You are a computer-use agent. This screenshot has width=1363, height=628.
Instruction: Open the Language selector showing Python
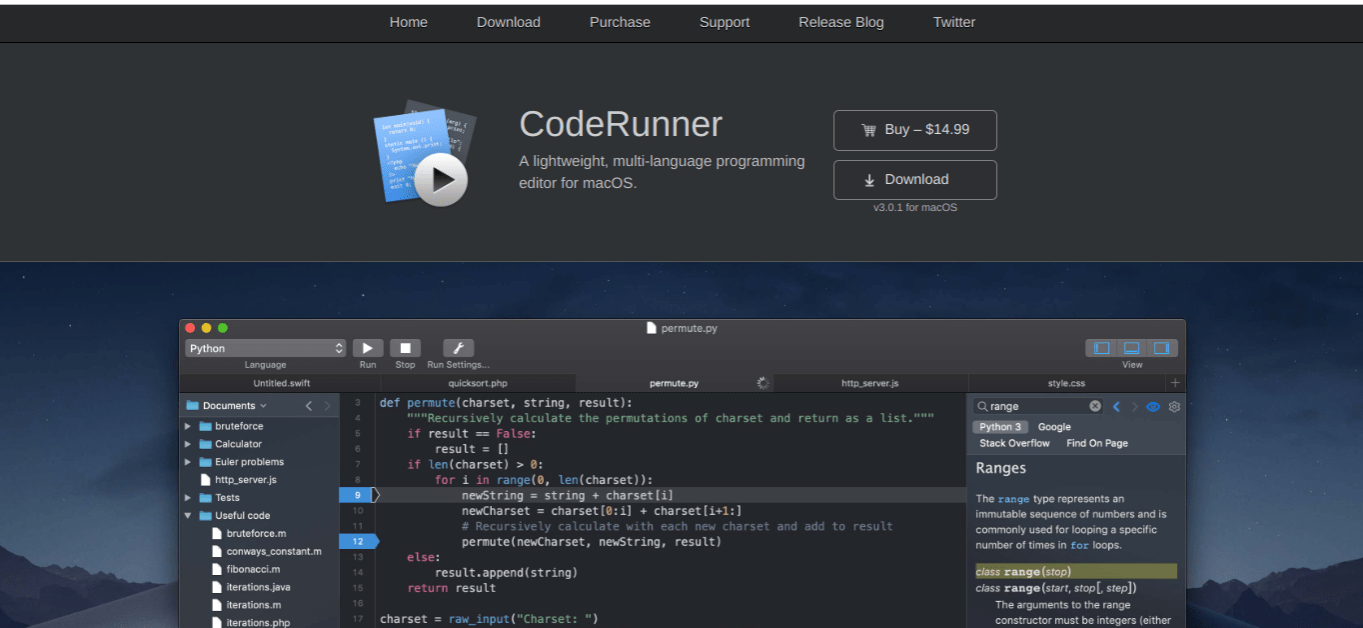(x=264, y=347)
